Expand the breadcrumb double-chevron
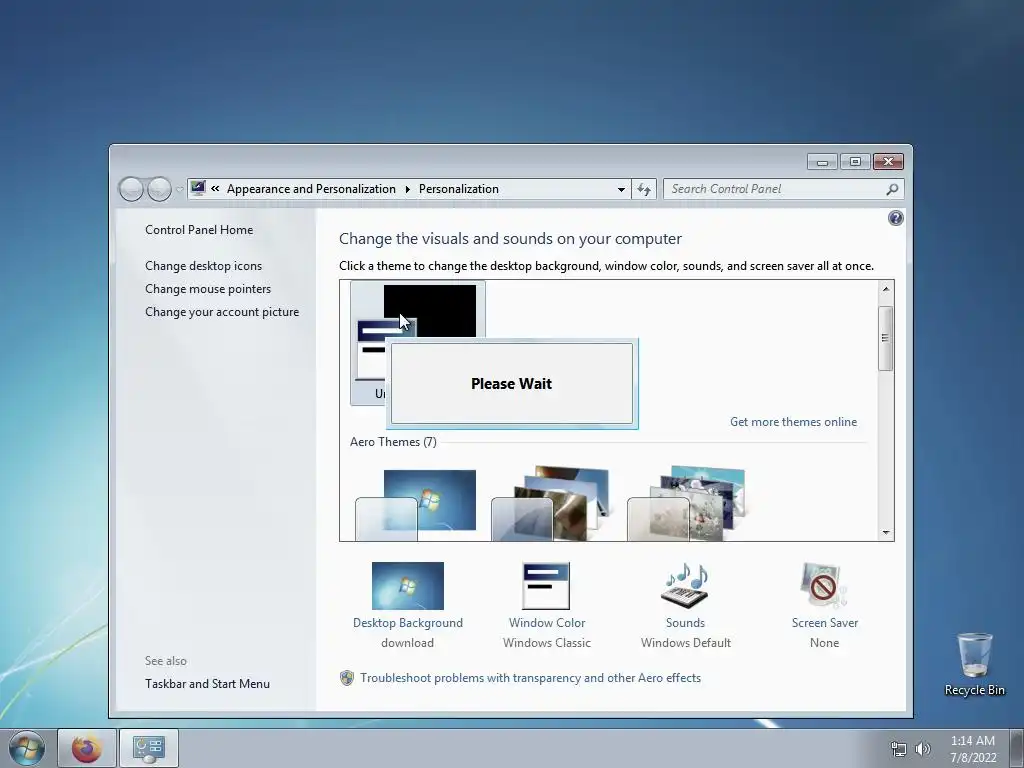The image size is (1024, 768). pos(215,189)
